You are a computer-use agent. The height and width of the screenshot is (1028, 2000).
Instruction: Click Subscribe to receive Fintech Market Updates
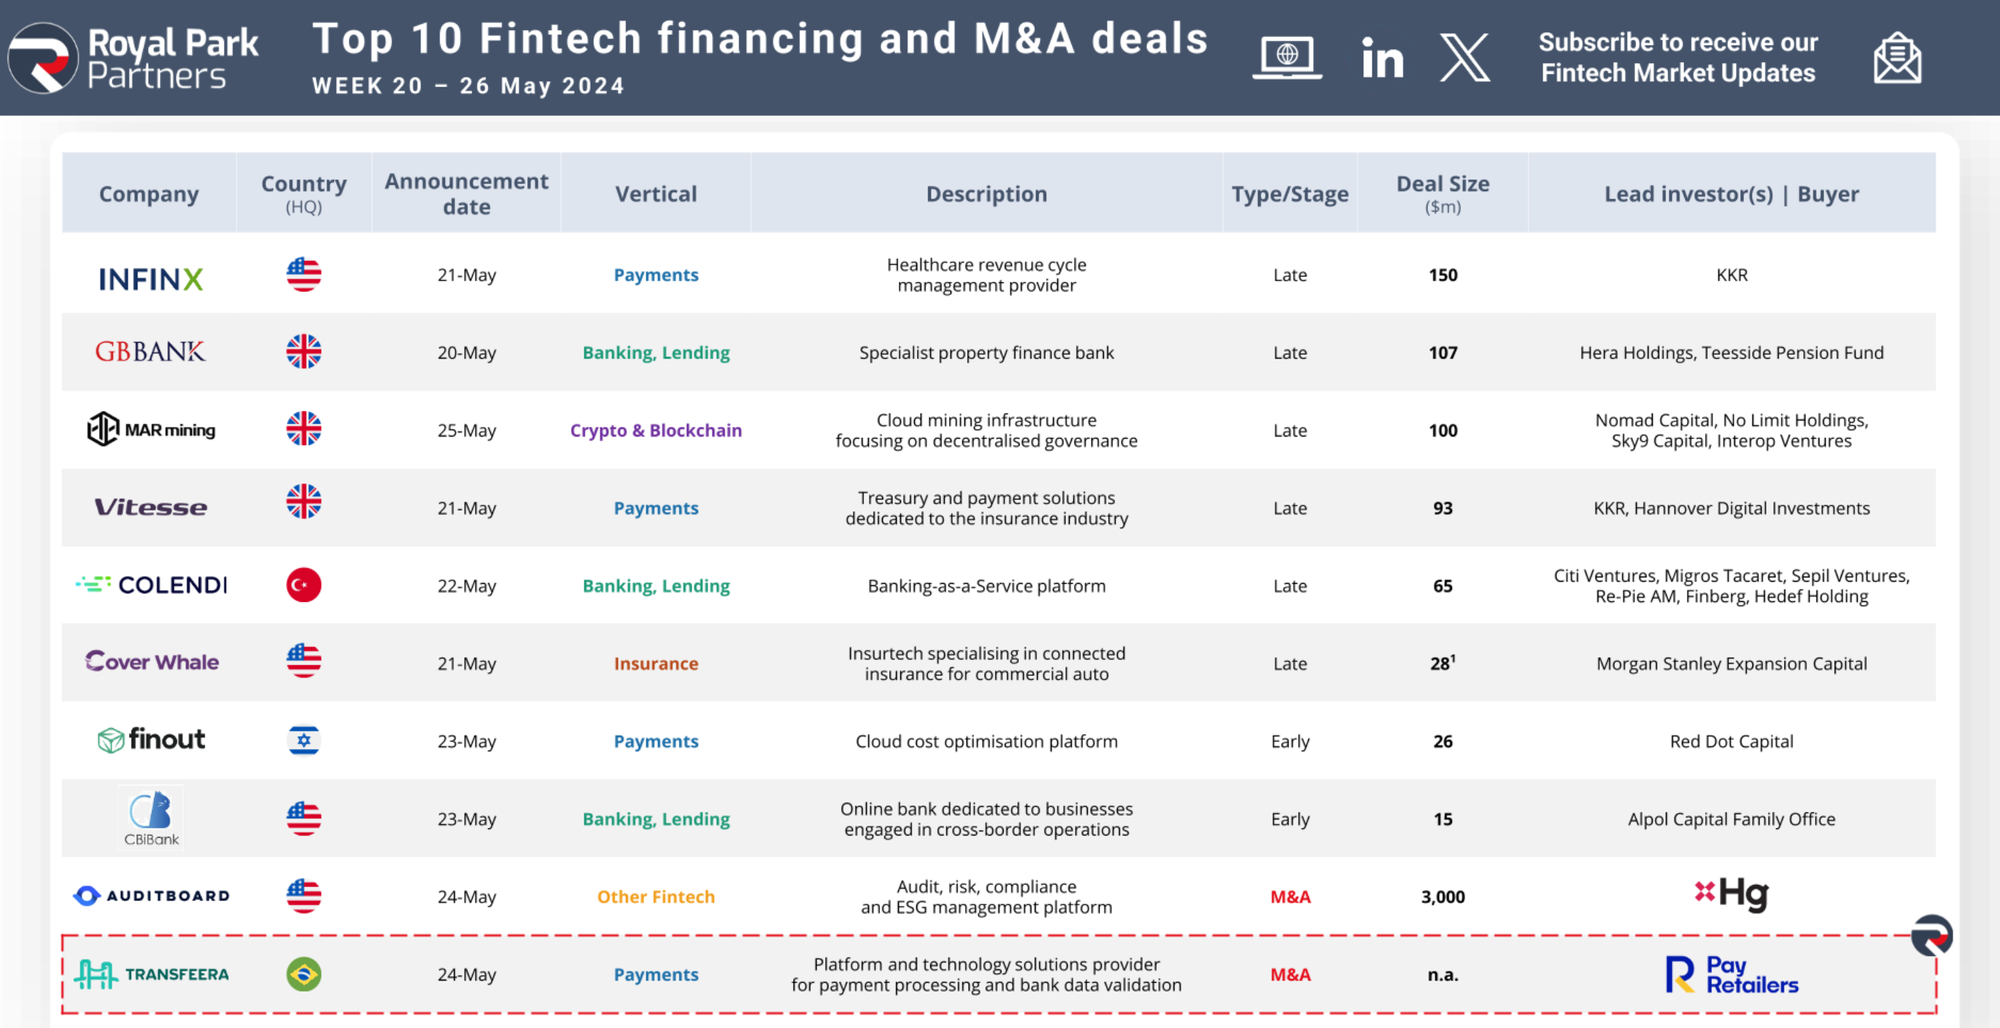coord(1678,58)
